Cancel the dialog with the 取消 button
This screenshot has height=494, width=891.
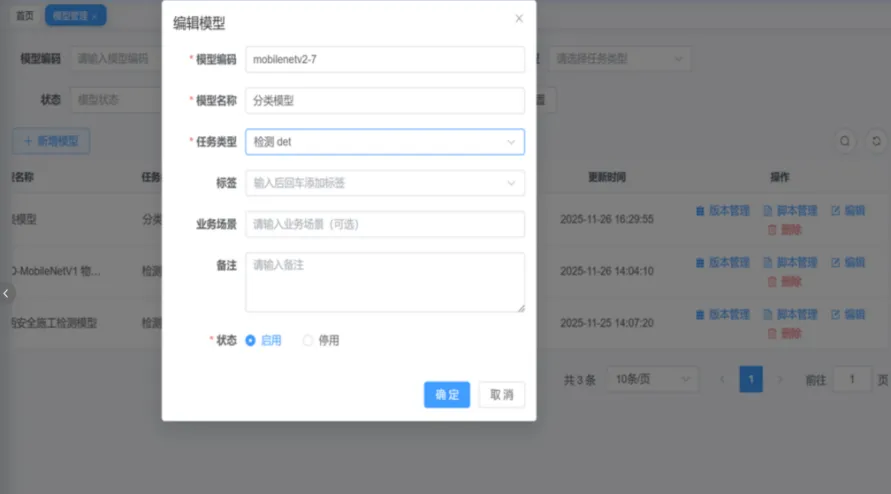click(502, 395)
